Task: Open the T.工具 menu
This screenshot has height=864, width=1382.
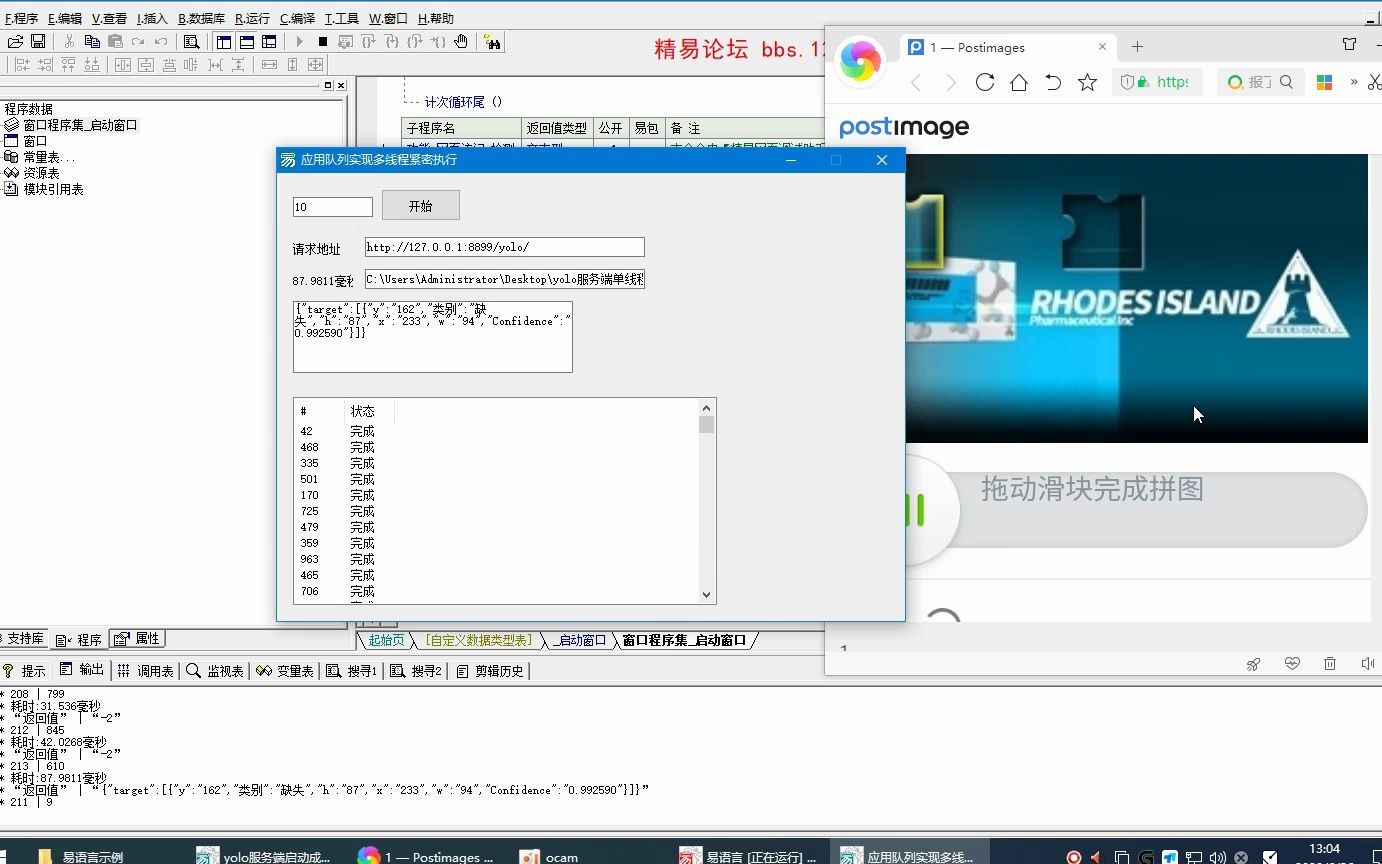Action: (342, 18)
